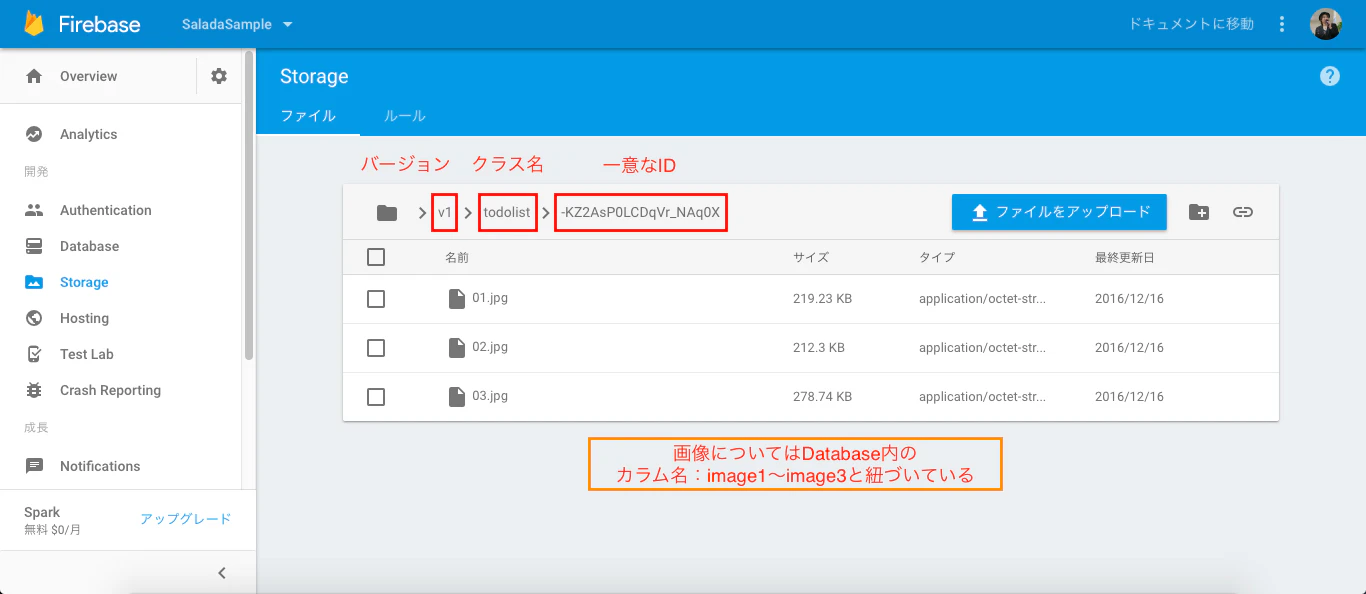
Task: Click the 名前 column header
Action: pos(457,257)
